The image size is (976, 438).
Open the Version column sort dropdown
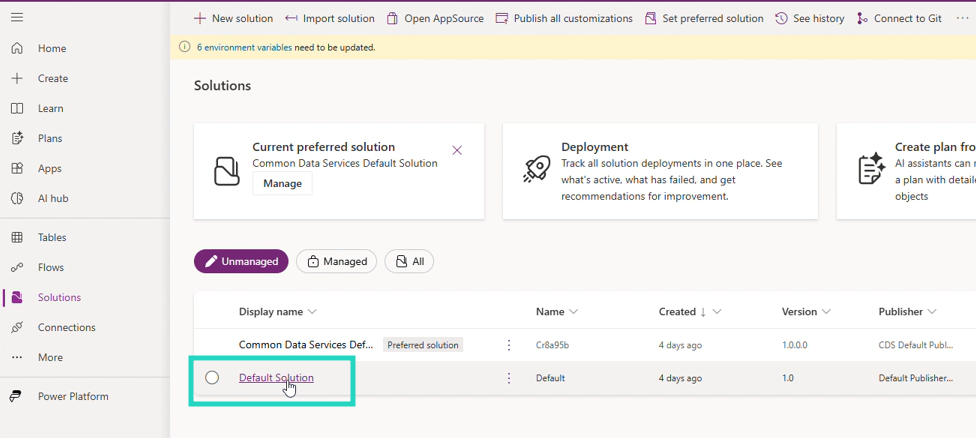tap(826, 312)
